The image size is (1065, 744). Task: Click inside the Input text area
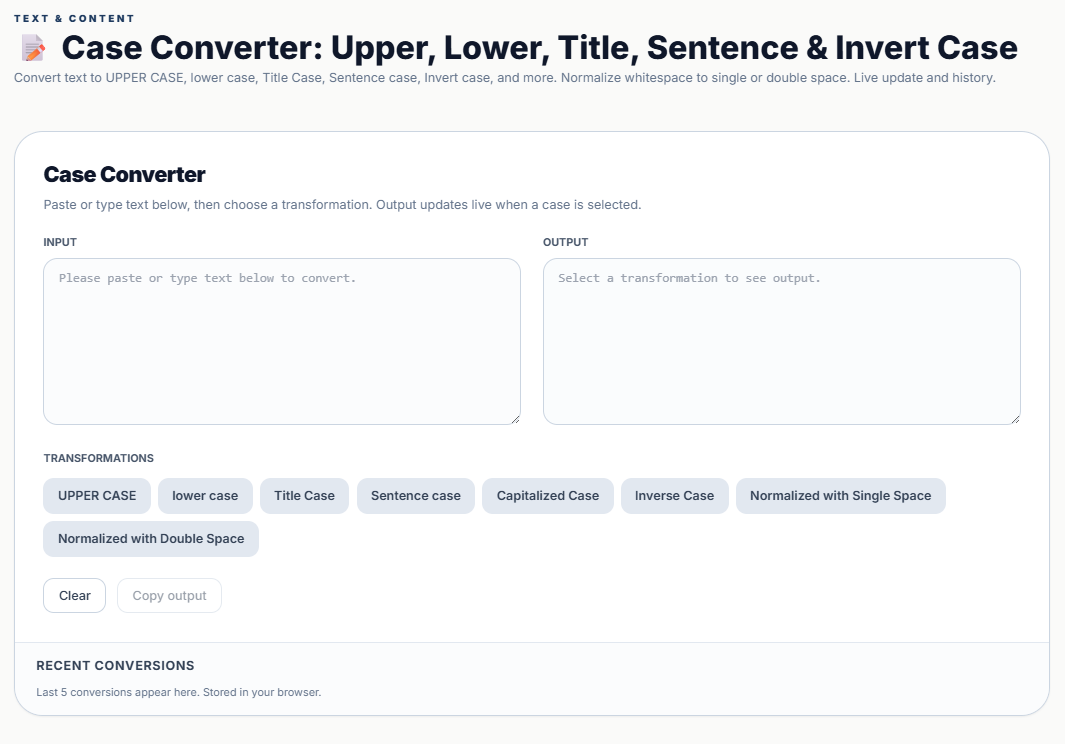(x=281, y=341)
